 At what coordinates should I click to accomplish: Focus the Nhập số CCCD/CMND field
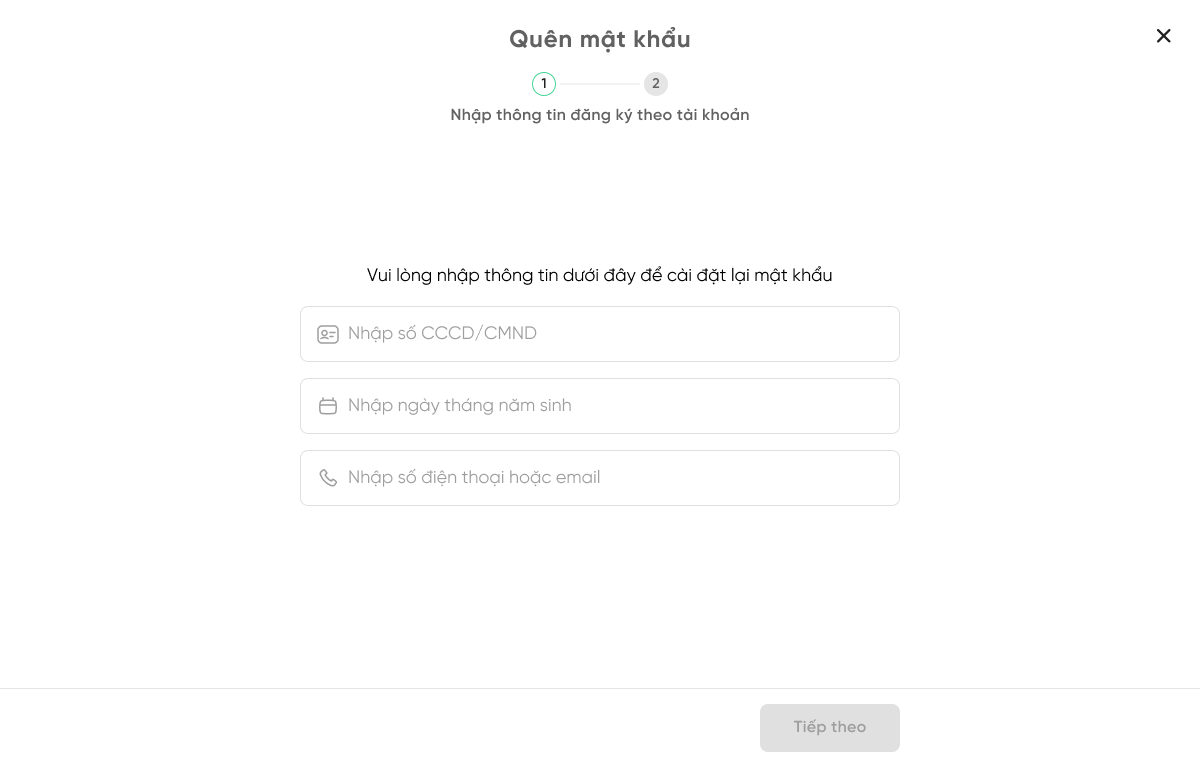click(x=700, y=334)
